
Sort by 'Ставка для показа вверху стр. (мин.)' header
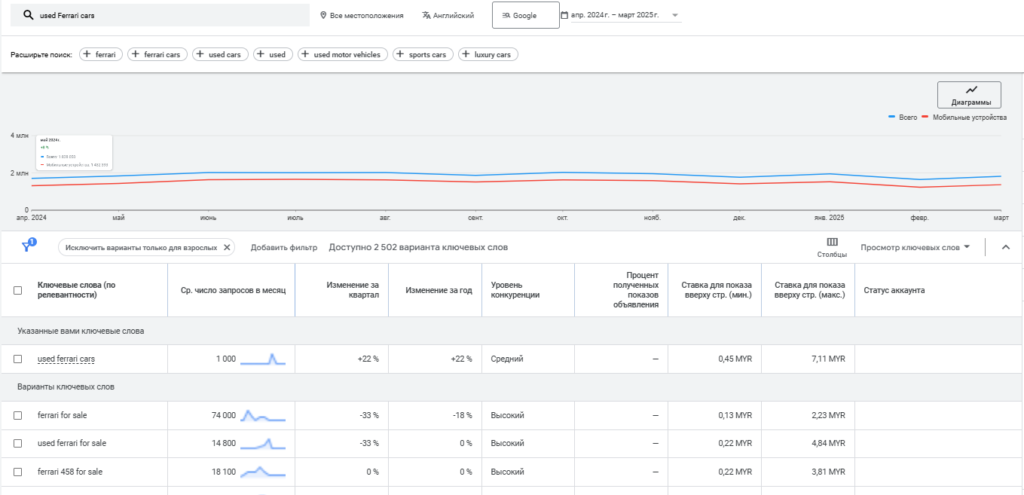click(x=716, y=290)
